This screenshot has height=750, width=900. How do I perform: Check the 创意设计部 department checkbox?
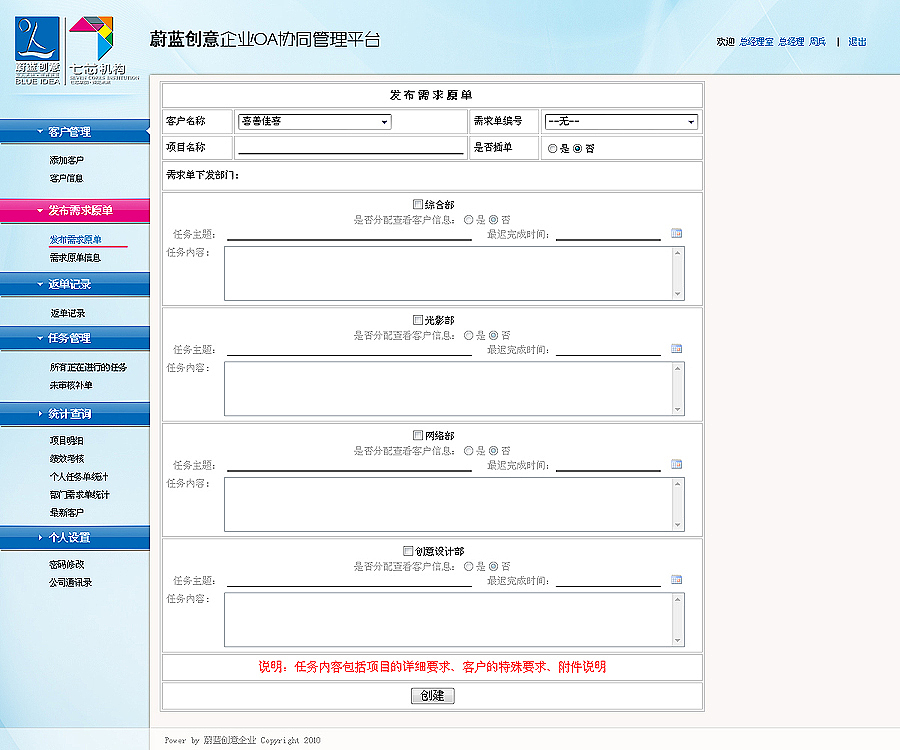(408, 551)
